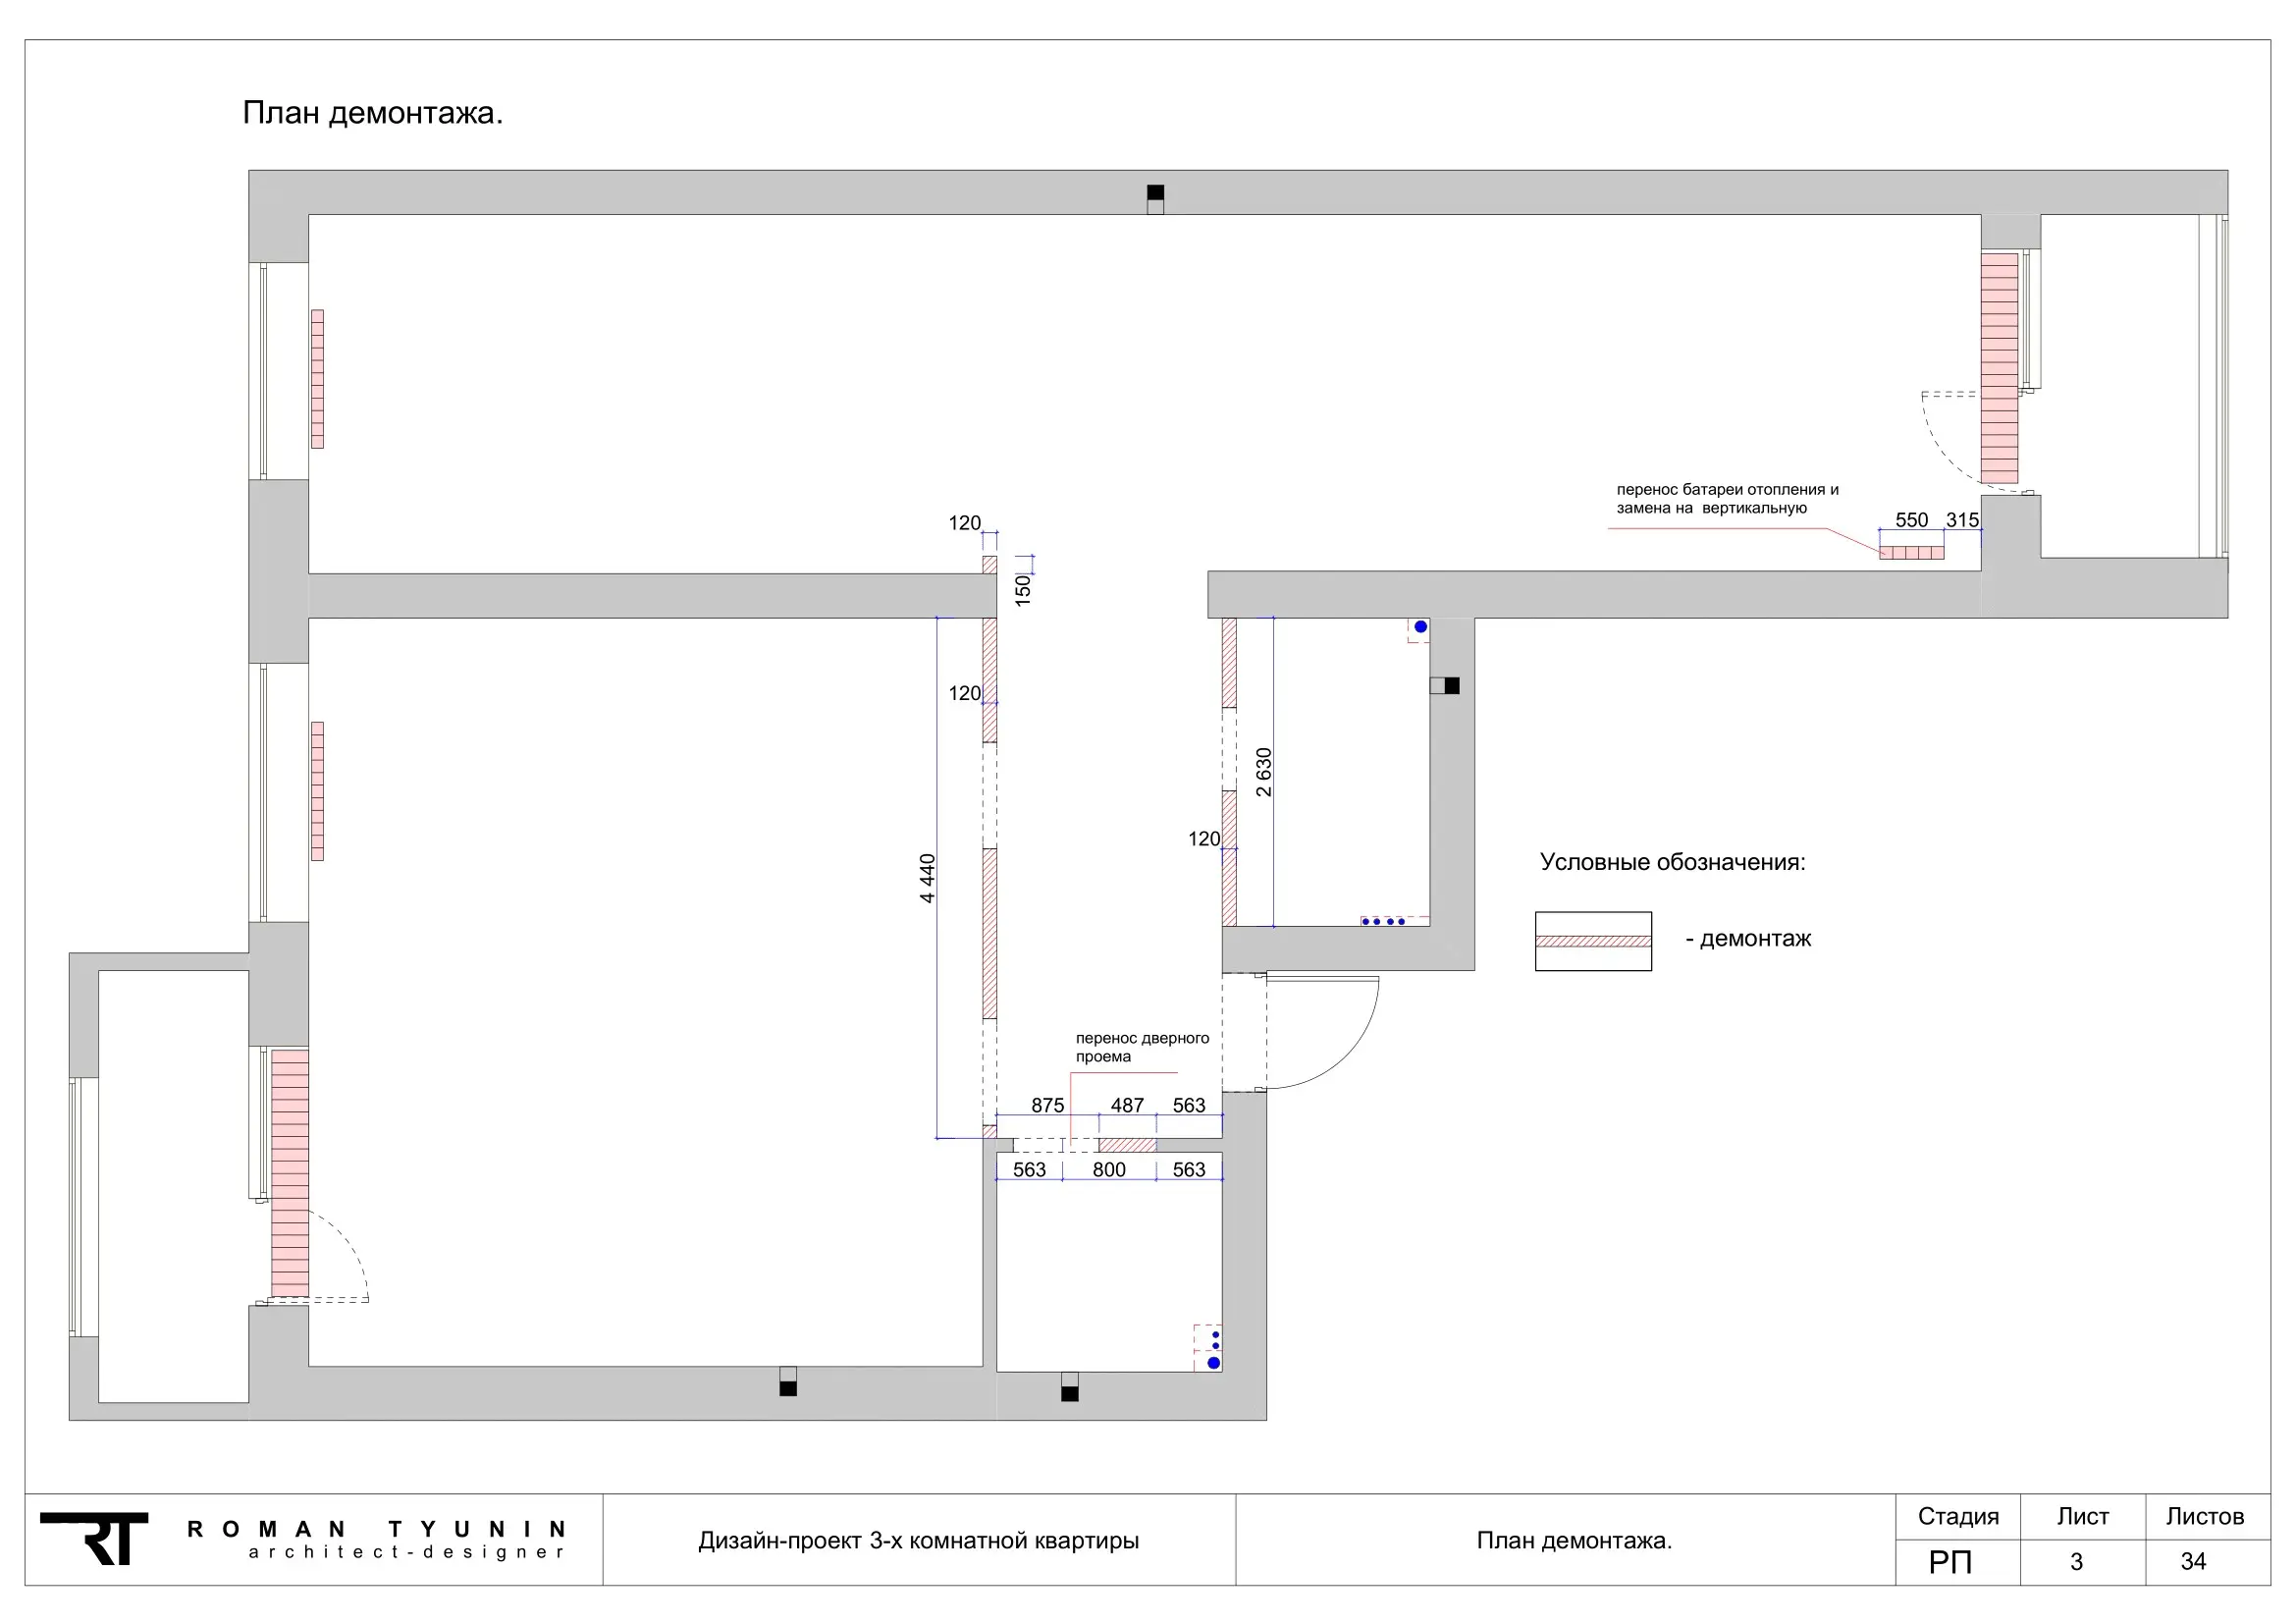The image size is (2296, 1624).
Task: Select the 4 440 vertical dimension label
Action: (927, 878)
